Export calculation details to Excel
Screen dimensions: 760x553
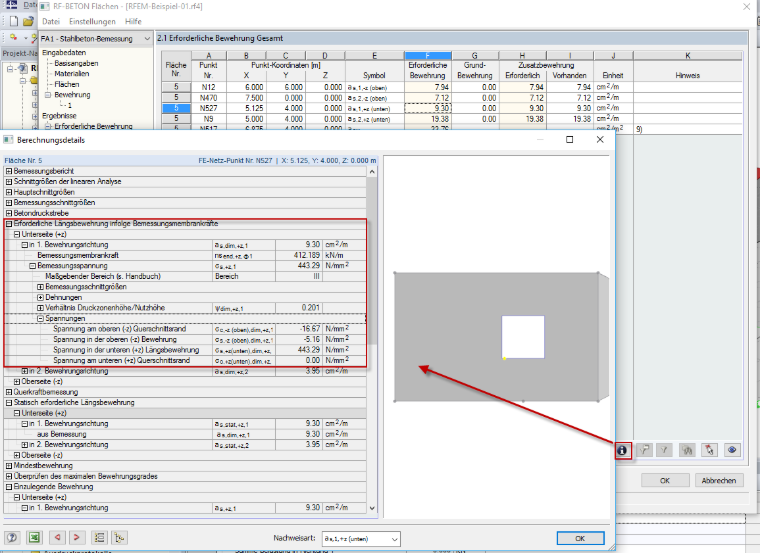click(x=34, y=537)
